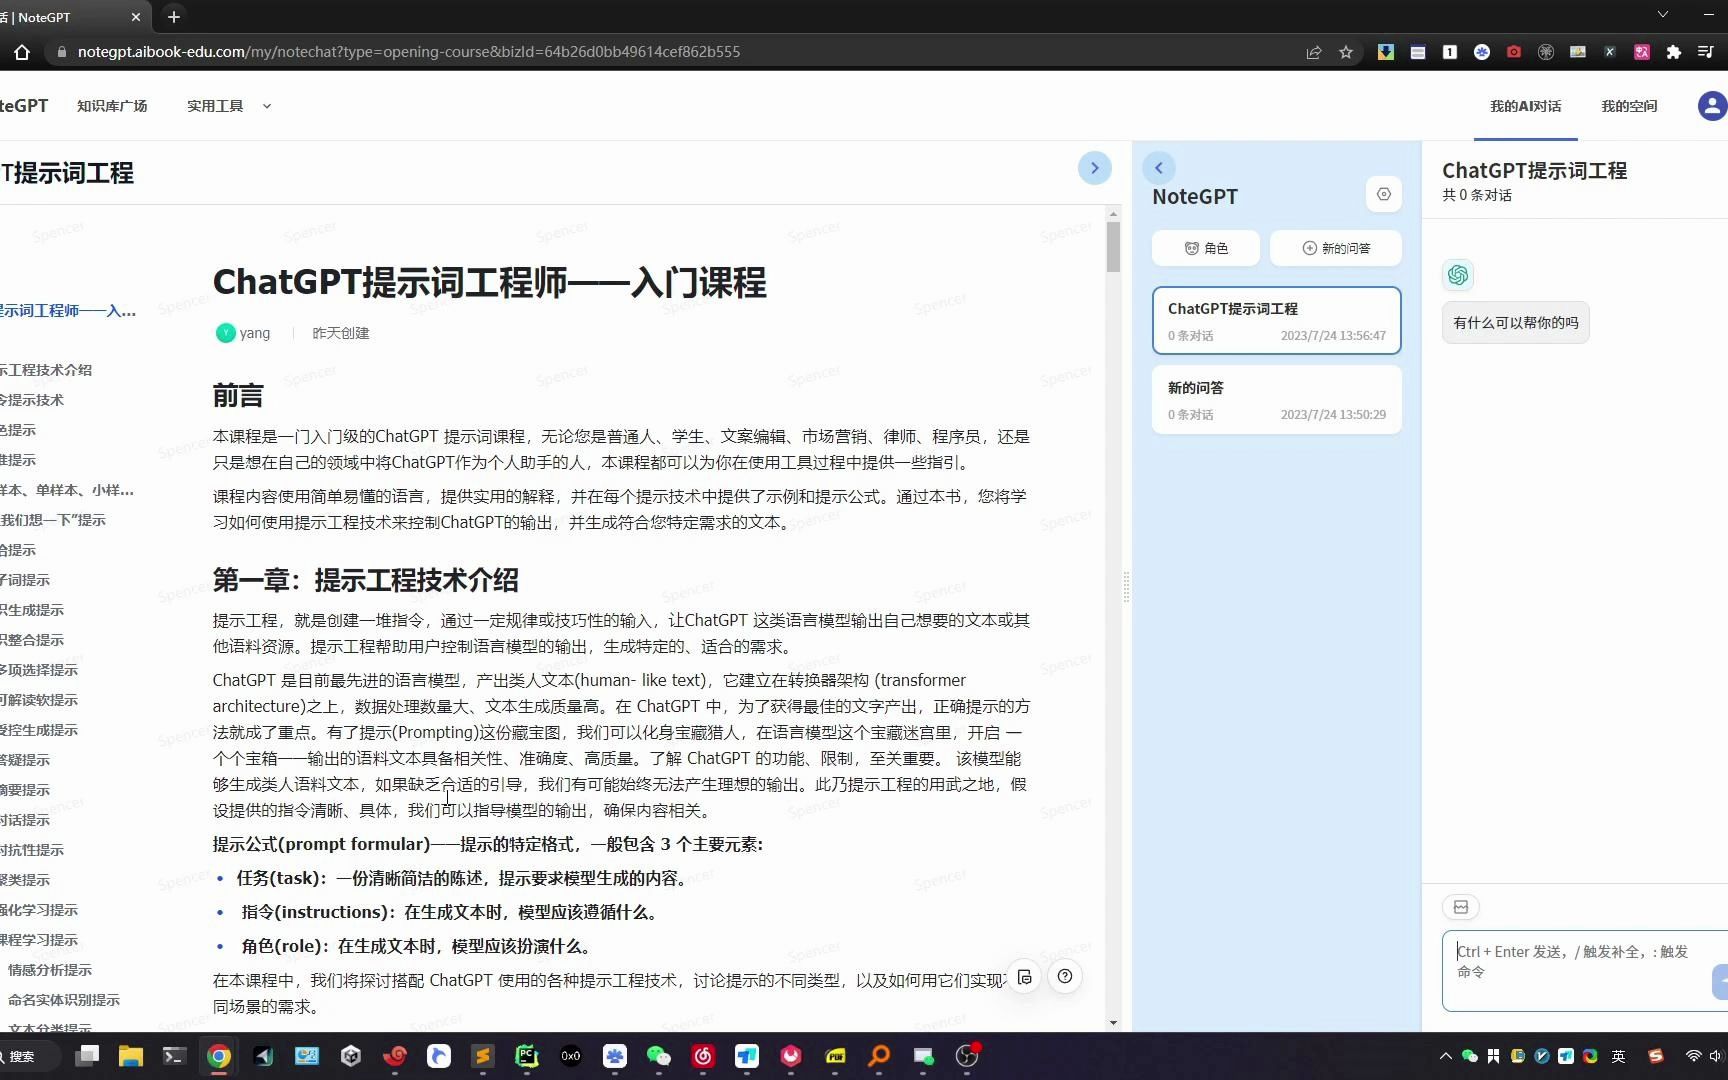Jump to 强化学习提示 in the outline
Screen dimensions: 1728x1080
coord(38,910)
